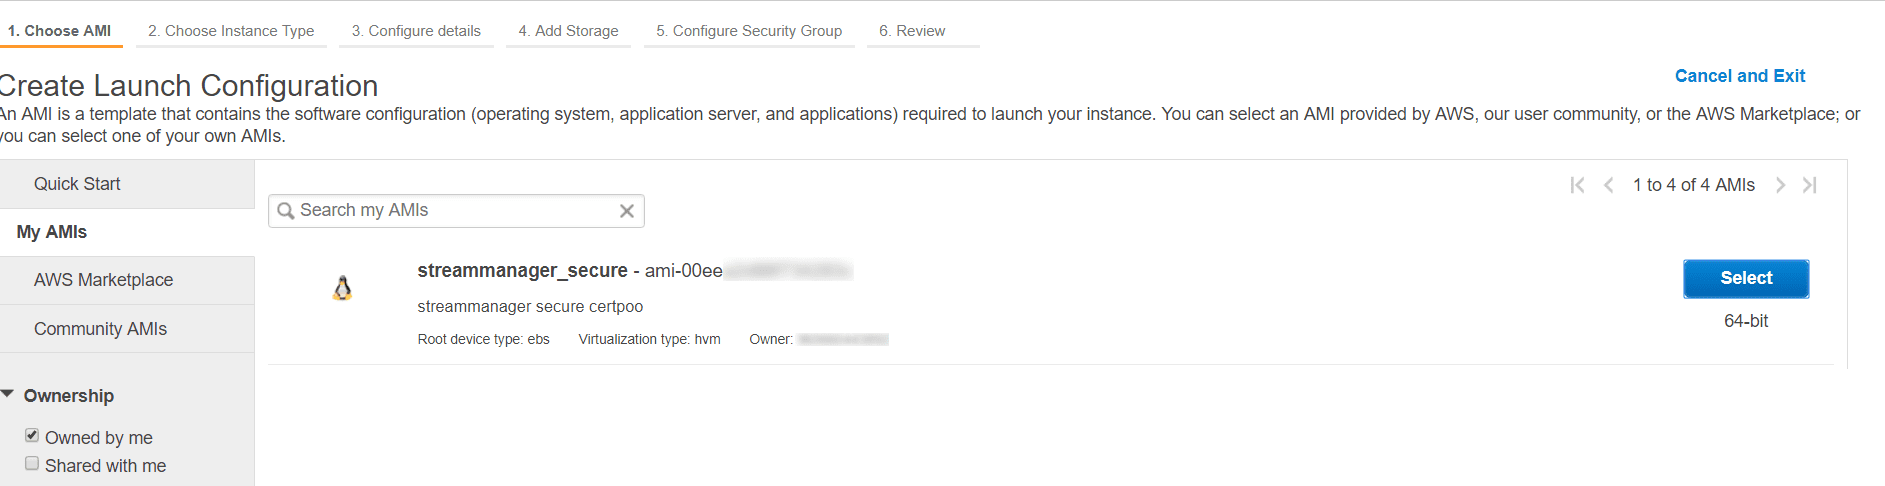The height and width of the screenshot is (486, 1885).
Task: Jump to Add Storage step
Action: (568, 31)
